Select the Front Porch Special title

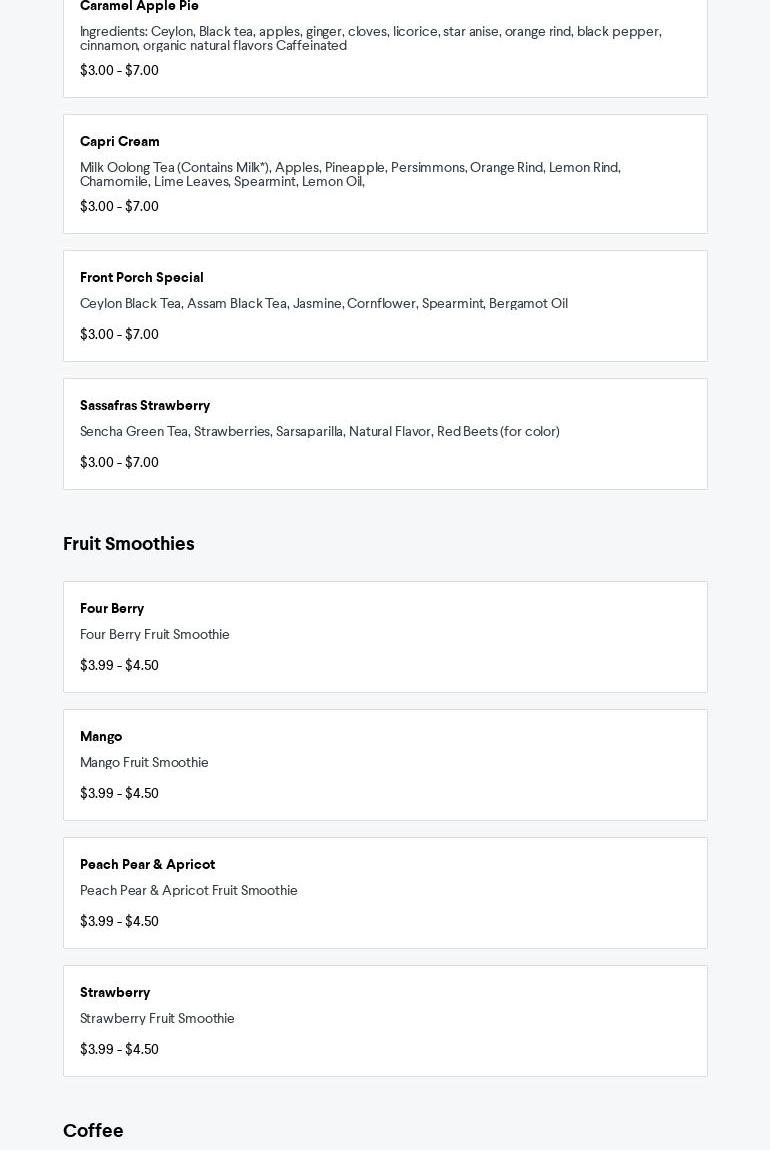click(x=142, y=278)
